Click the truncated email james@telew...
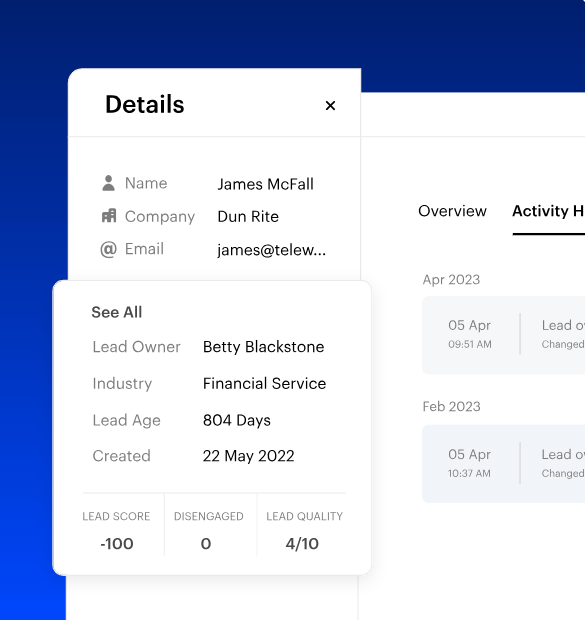Image resolution: width=585 pixels, height=620 pixels. point(271,250)
